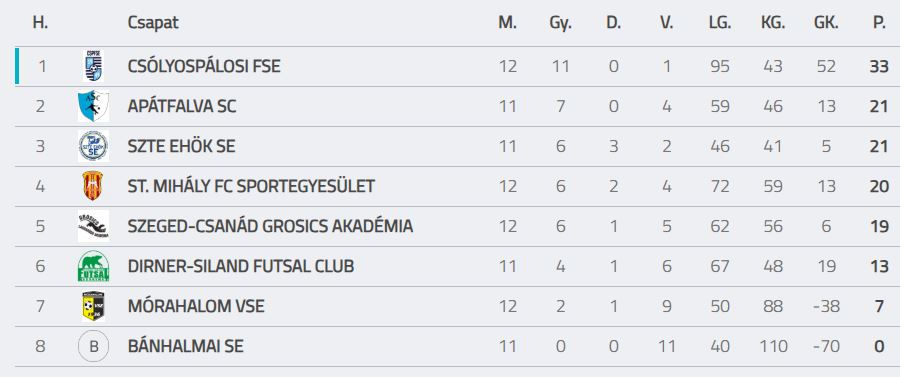Click the Bánhalmai SE placeholder B icon
Viewport: 900px width, 377px height.
click(93, 347)
